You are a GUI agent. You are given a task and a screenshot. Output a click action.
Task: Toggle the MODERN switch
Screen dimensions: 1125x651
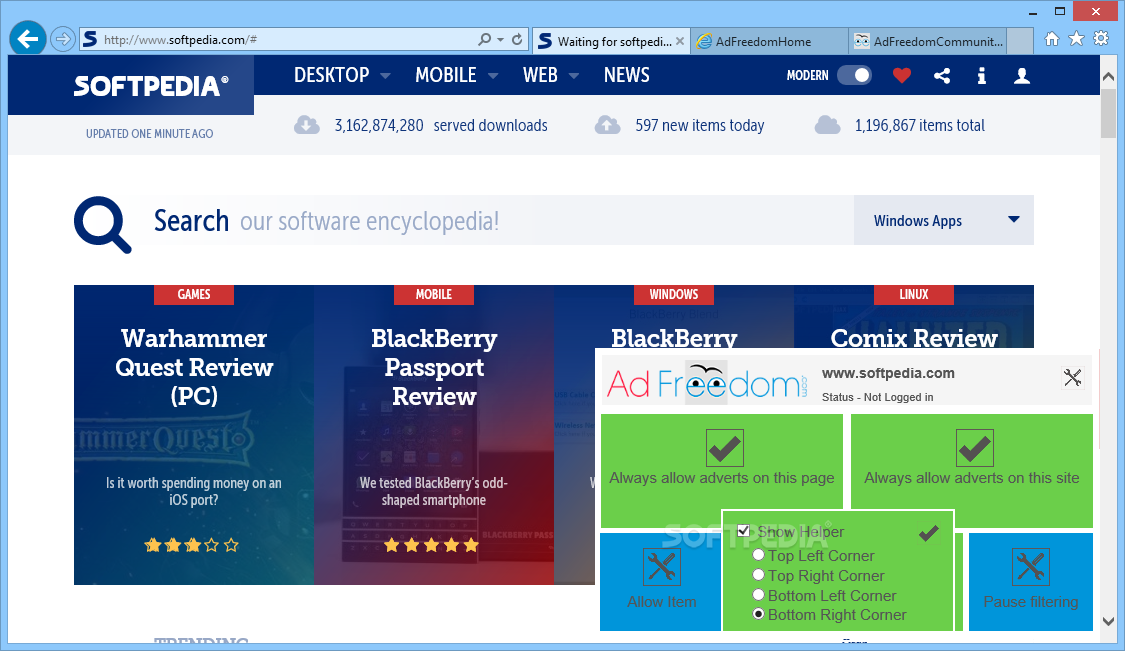tap(854, 75)
